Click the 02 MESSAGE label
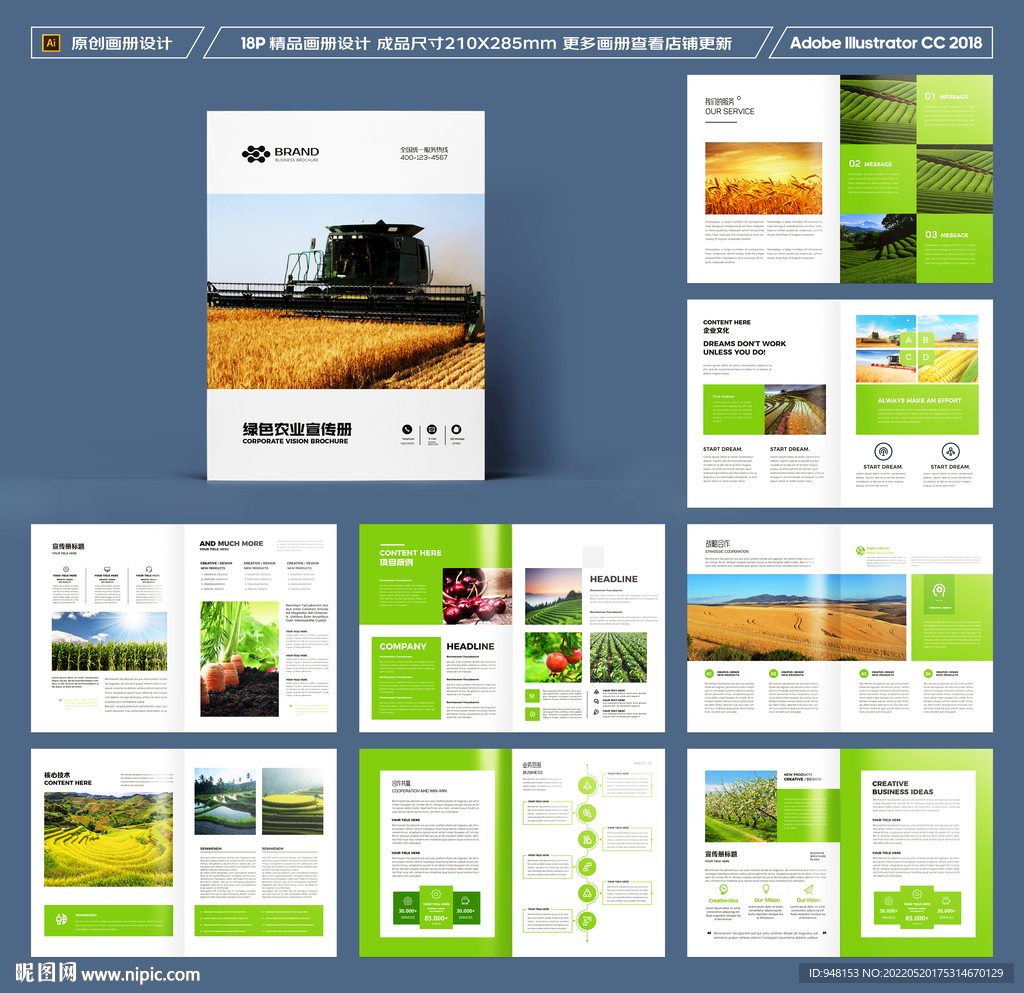This screenshot has width=1024, height=993. (870, 164)
